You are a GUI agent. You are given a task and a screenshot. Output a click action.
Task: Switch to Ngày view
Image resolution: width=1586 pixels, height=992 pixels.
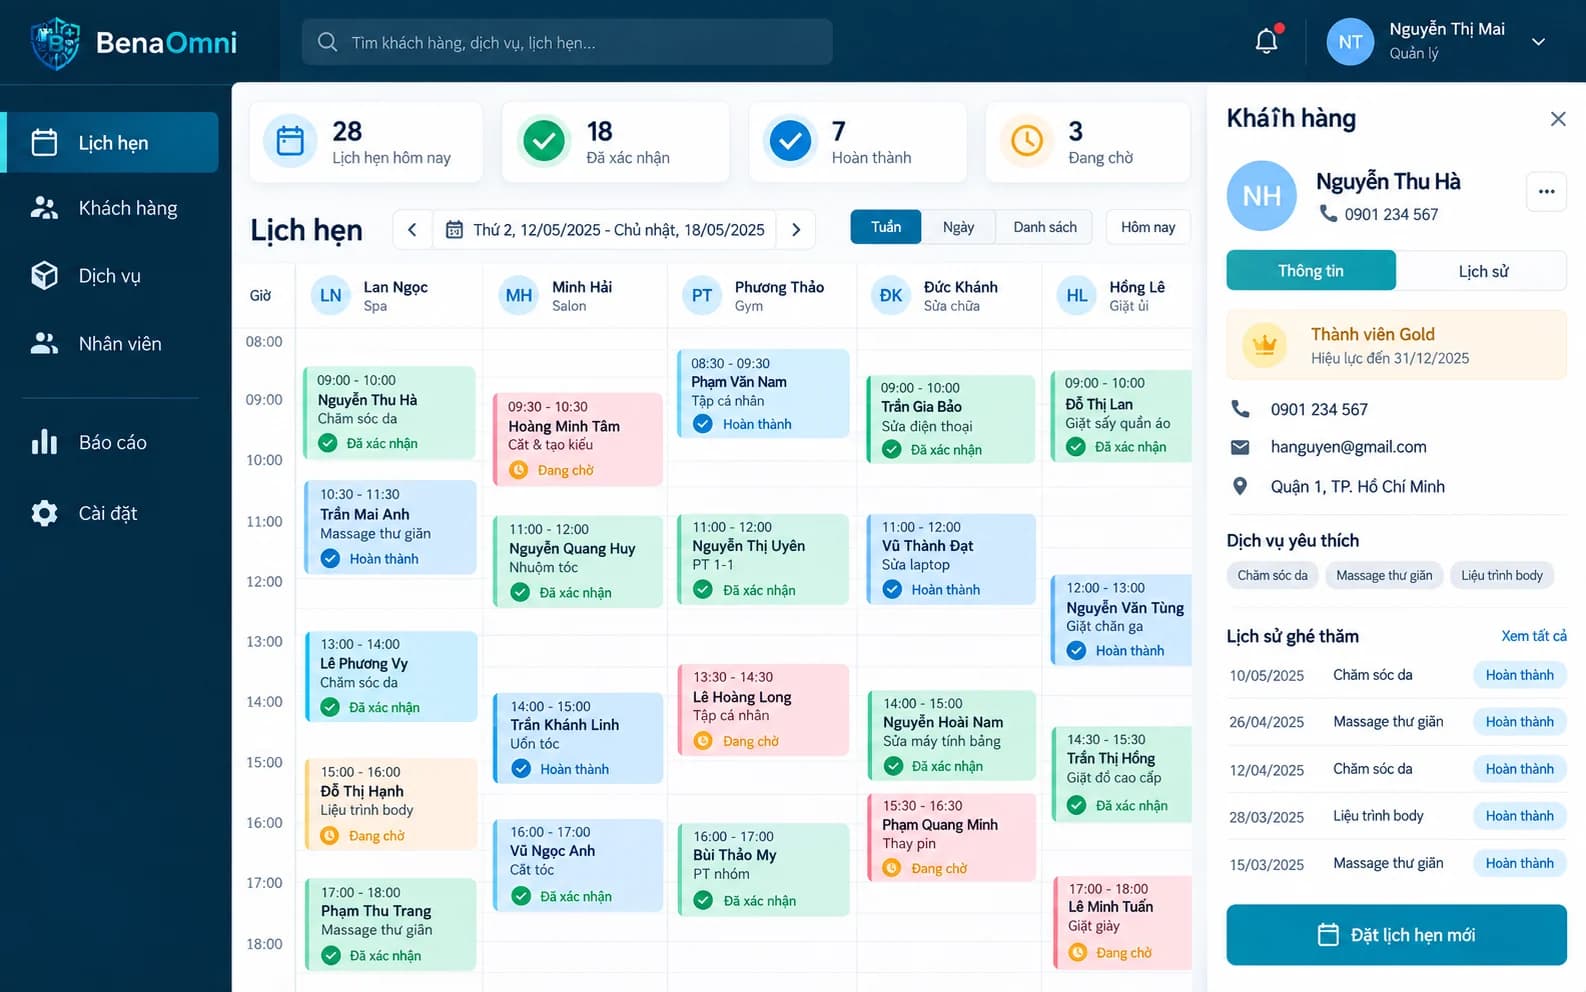tap(958, 227)
